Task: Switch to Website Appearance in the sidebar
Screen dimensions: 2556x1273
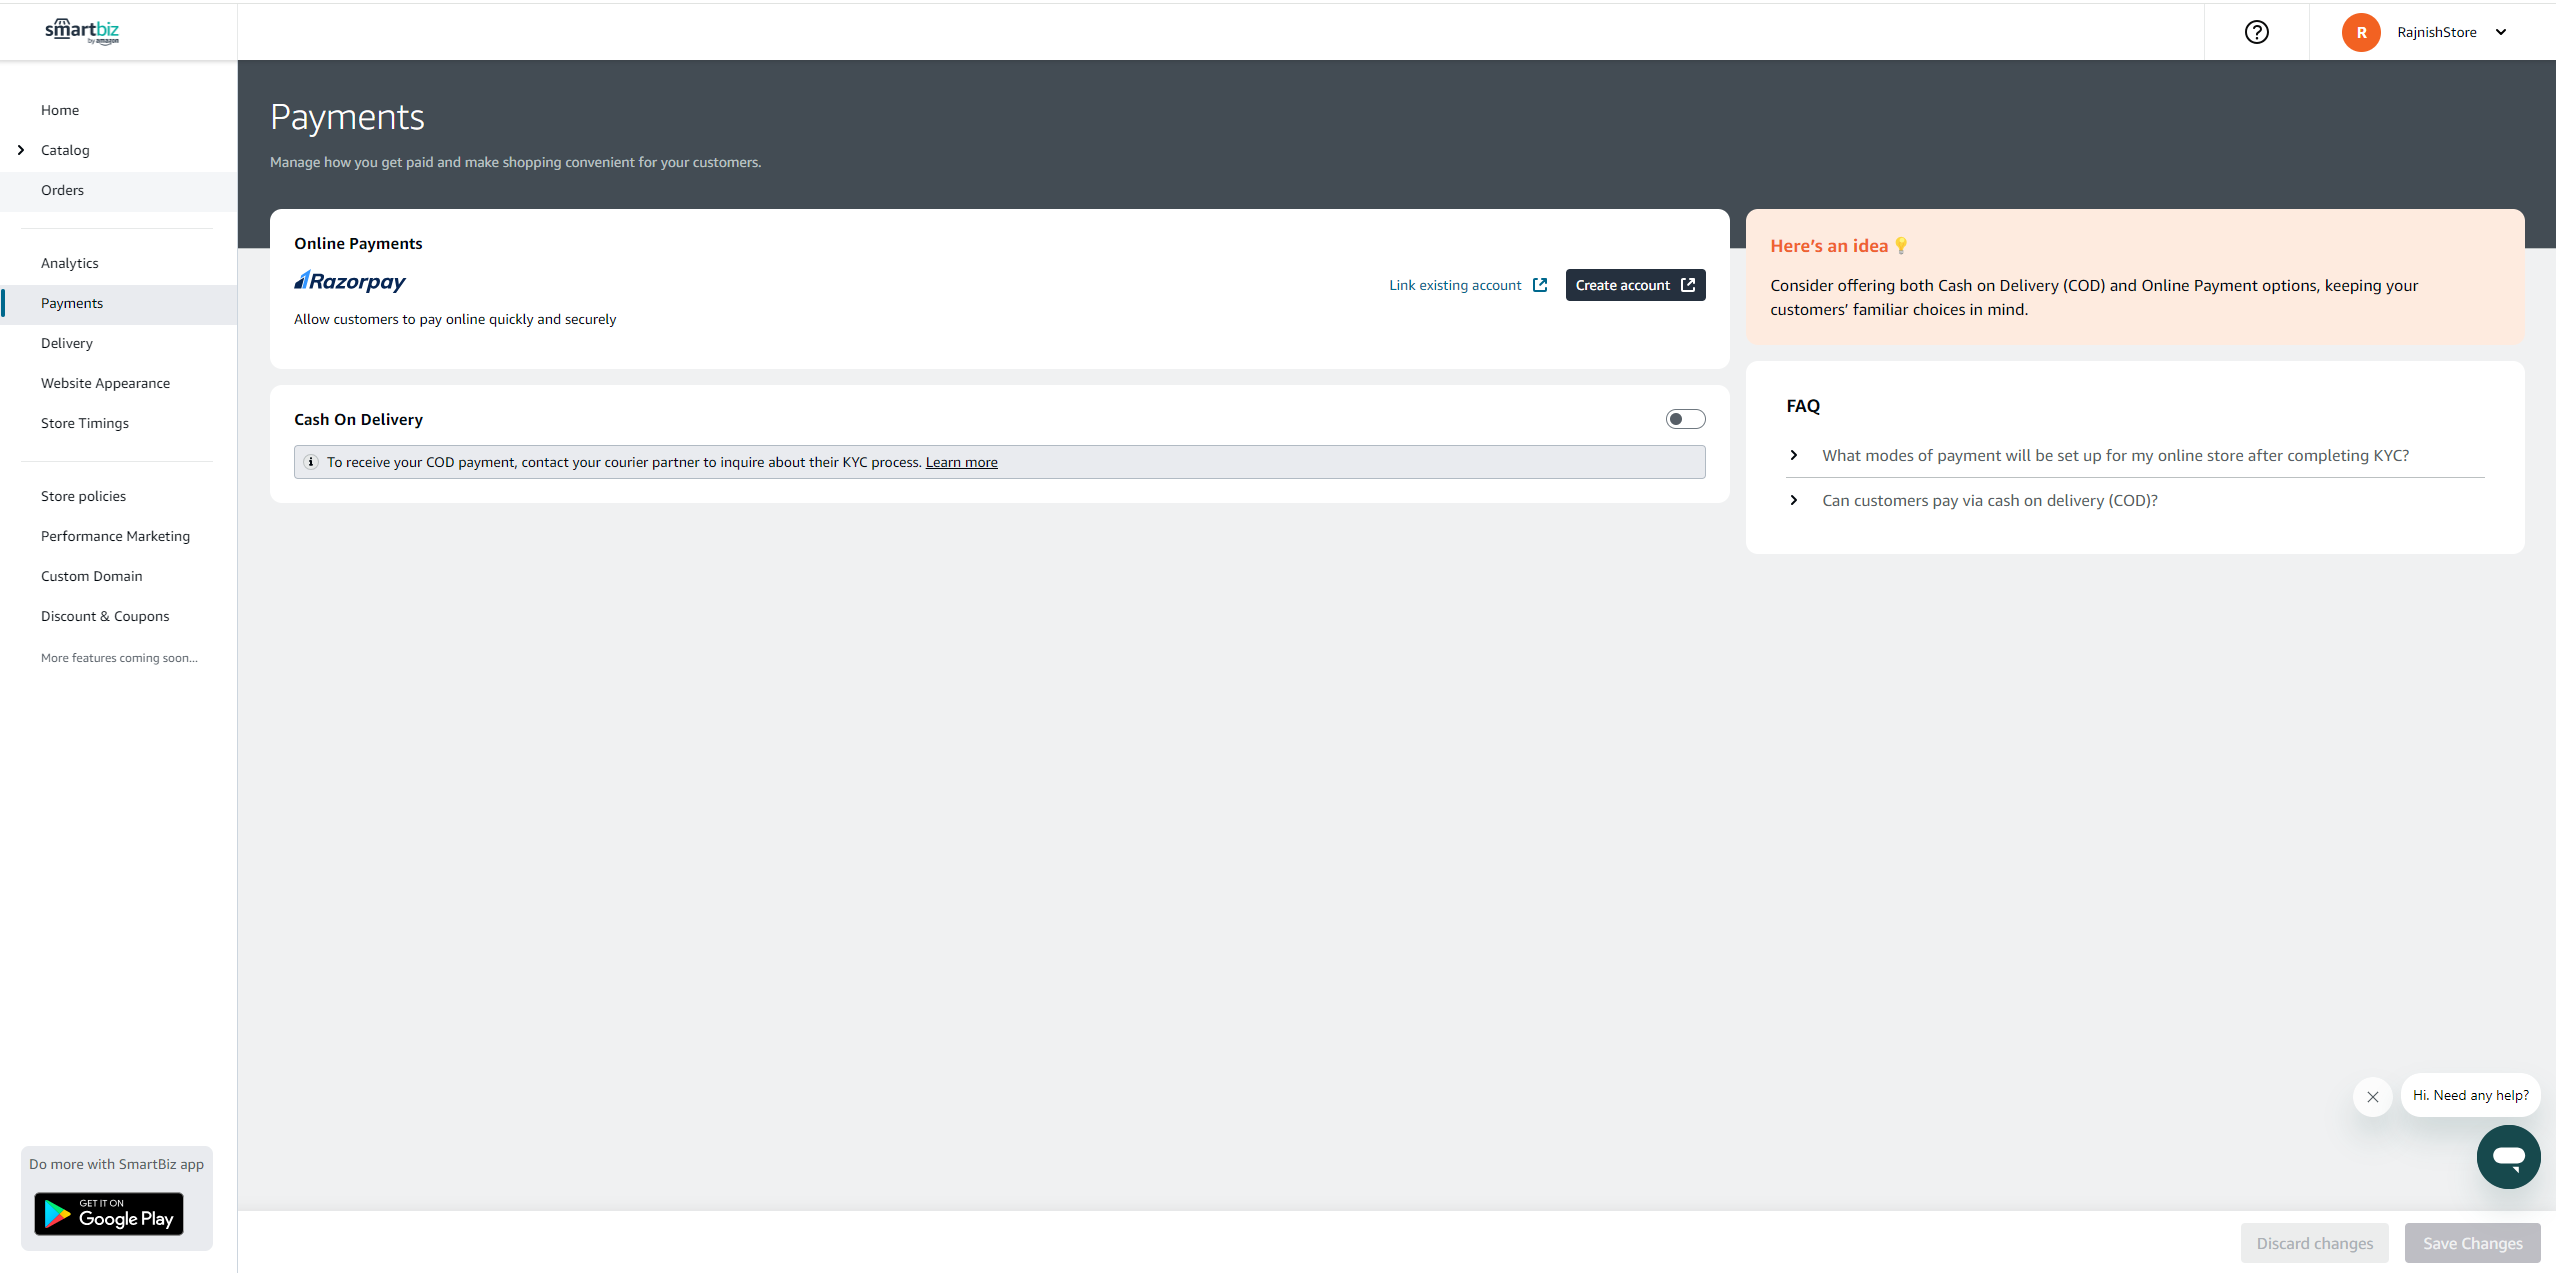Action: [105, 382]
